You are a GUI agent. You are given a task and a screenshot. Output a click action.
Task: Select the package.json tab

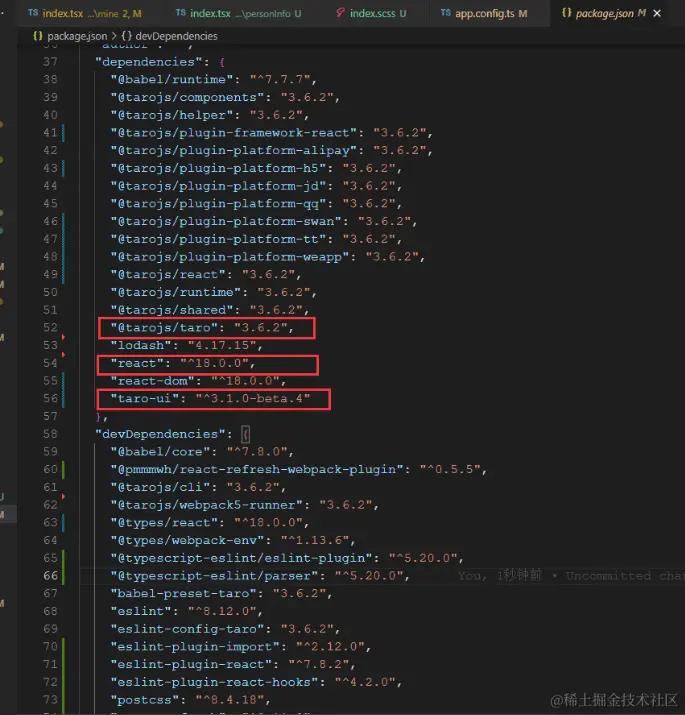click(604, 14)
